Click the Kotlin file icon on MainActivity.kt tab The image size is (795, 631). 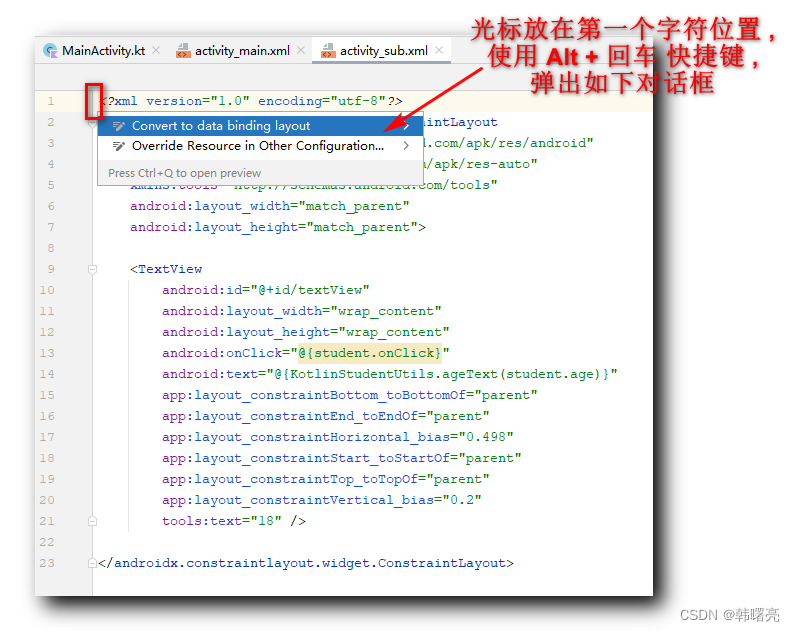[50, 51]
